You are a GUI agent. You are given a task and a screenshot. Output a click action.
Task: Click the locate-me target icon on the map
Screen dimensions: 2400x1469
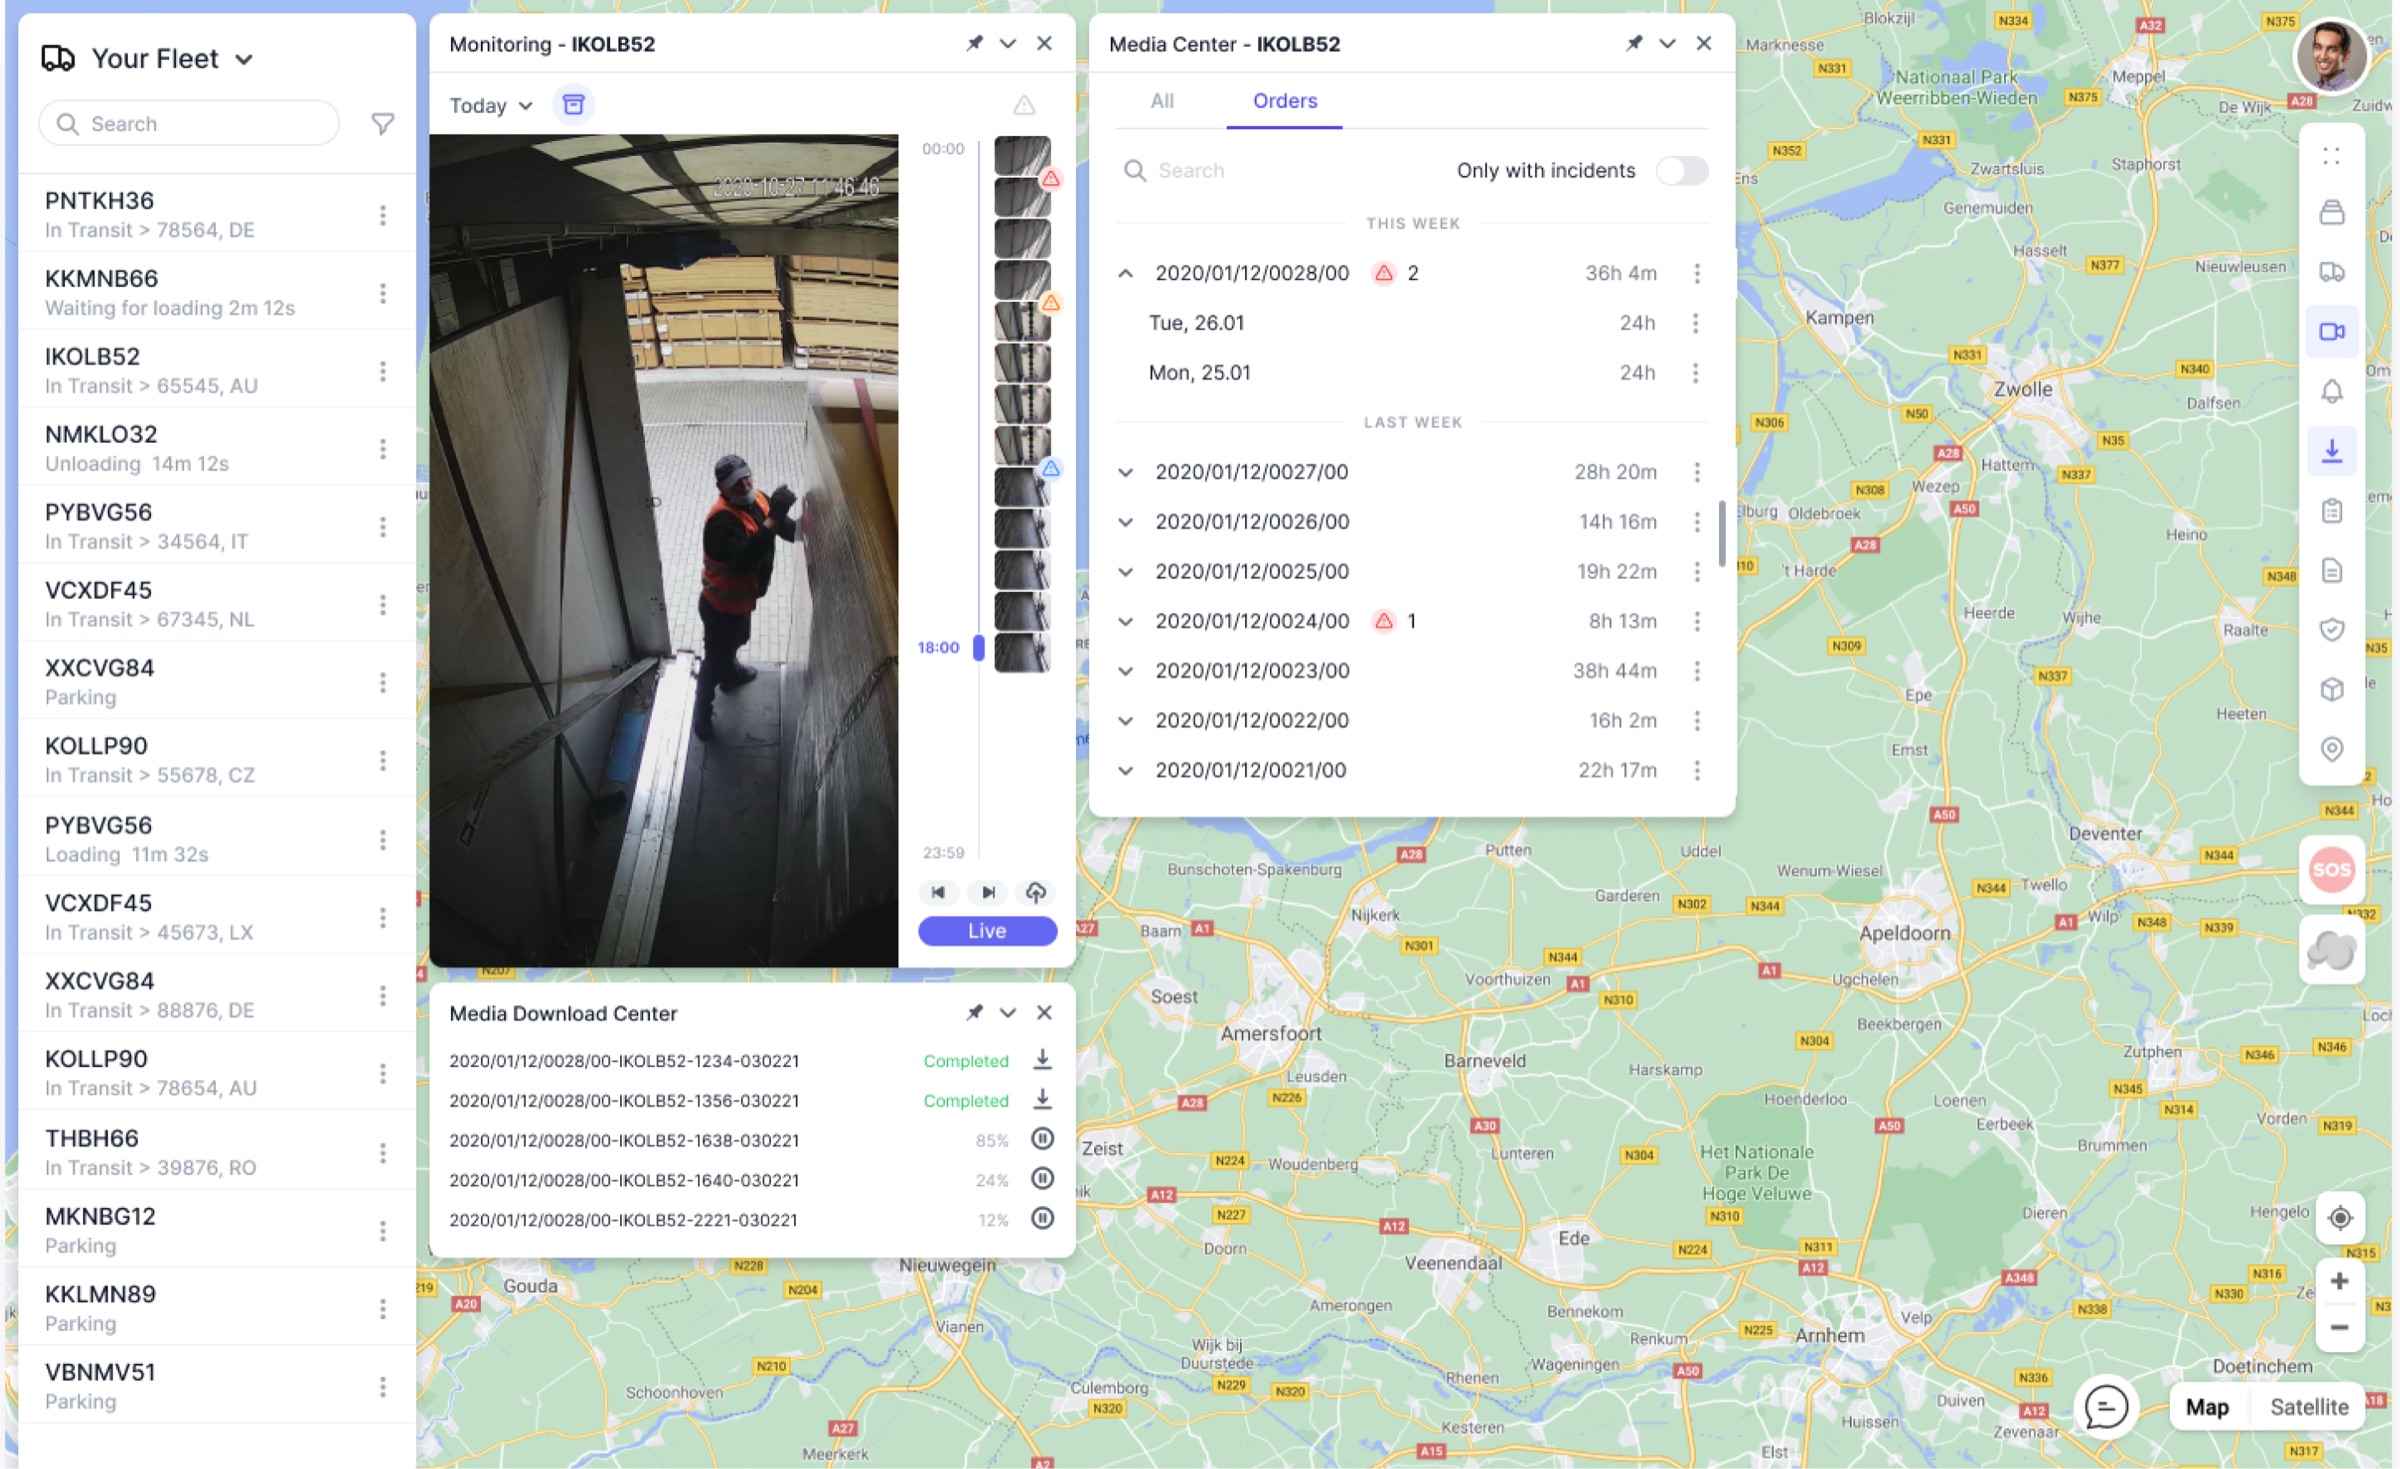2339,1218
